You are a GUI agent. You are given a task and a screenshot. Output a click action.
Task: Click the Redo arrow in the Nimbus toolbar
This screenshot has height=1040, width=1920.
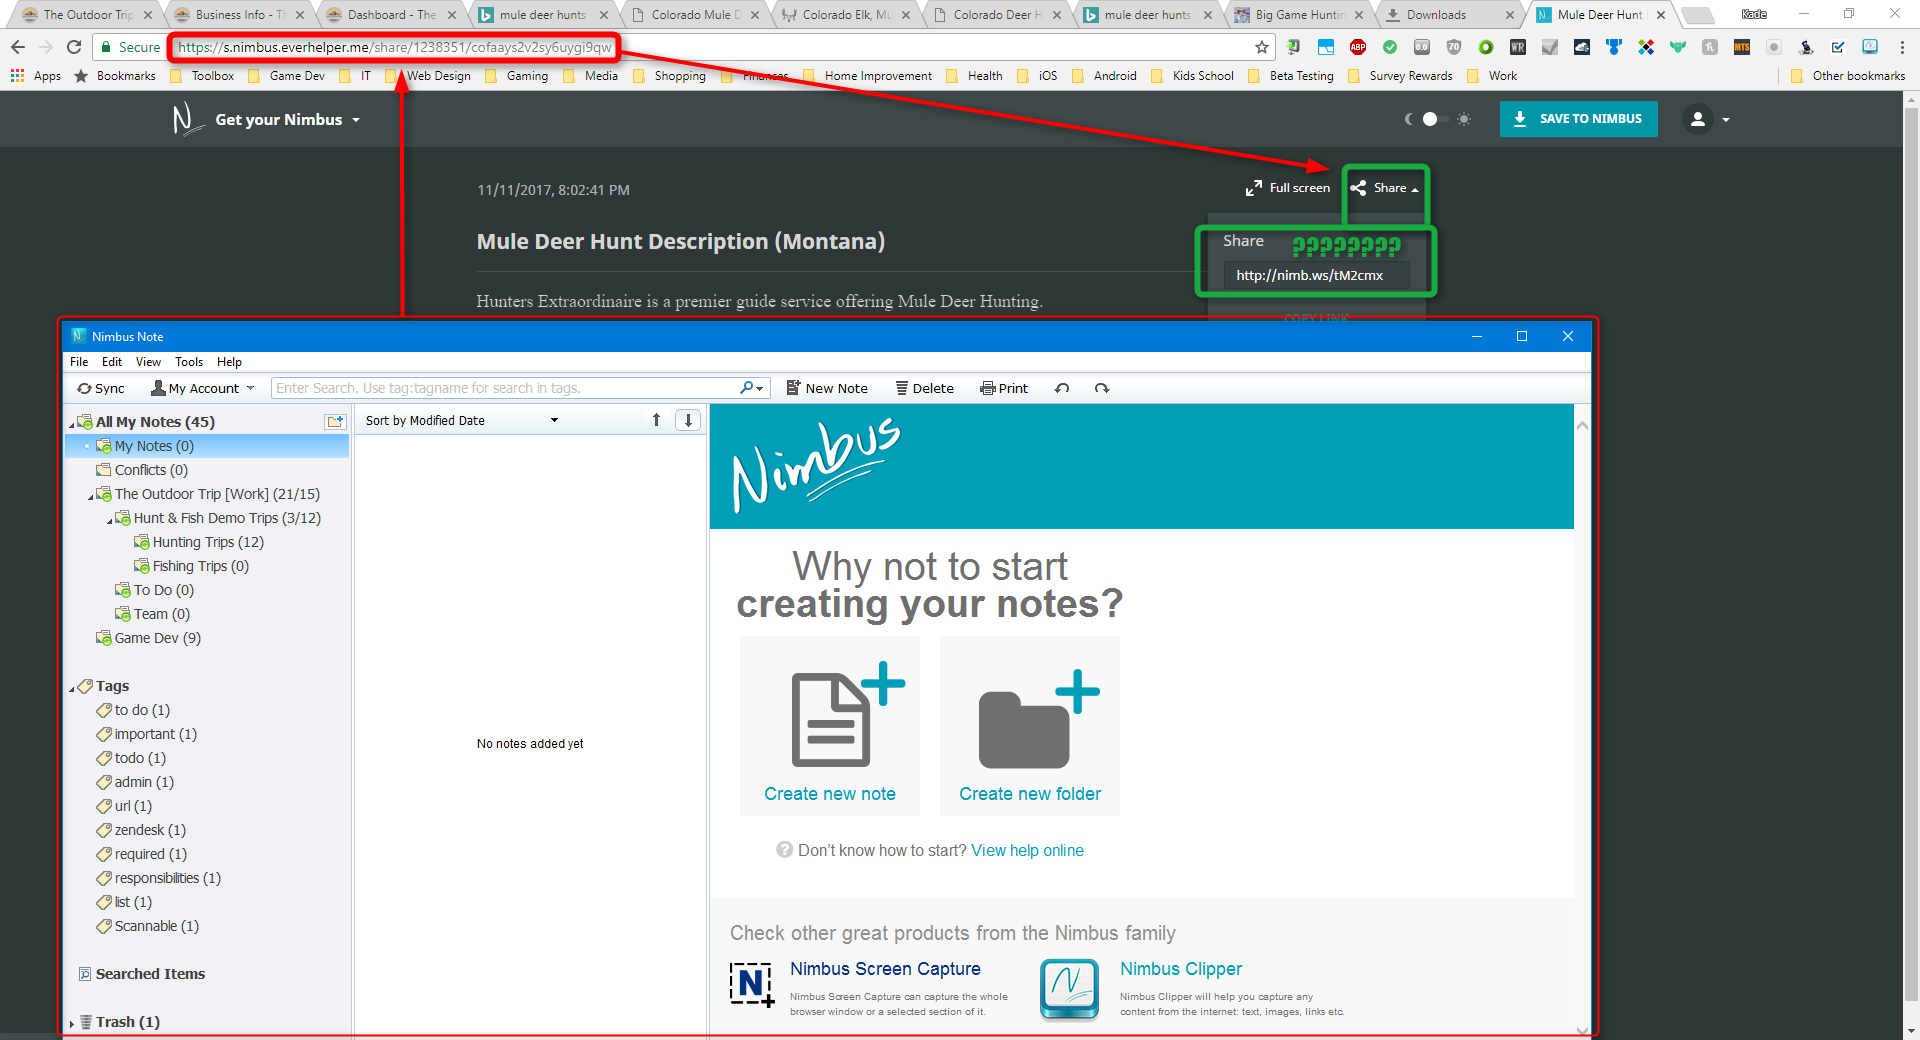[x=1102, y=388]
